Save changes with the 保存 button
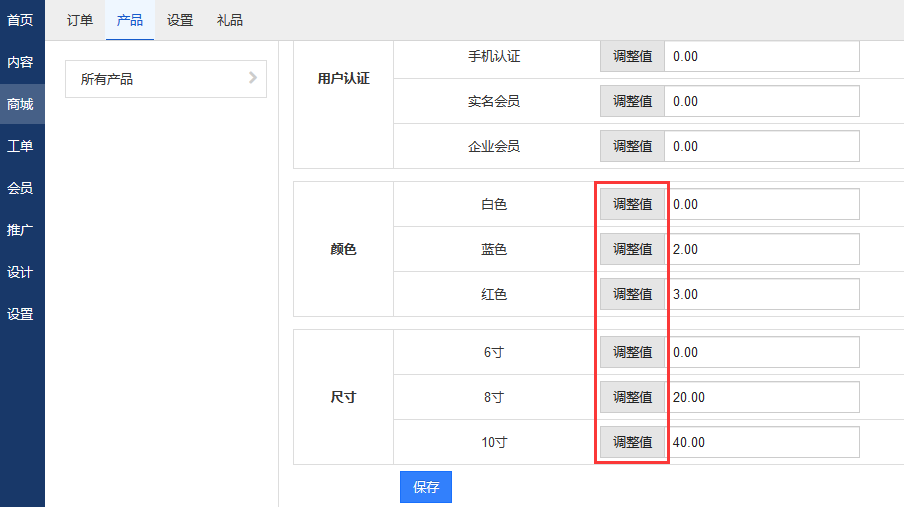Screen dimensions: 904x507 (x=426, y=487)
